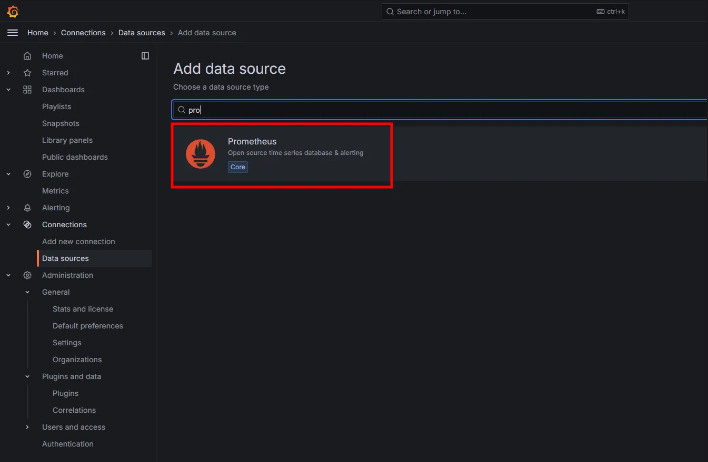The height and width of the screenshot is (462, 708).
Task: Open Playlists under Dashboards
Action: pos(56,107)
